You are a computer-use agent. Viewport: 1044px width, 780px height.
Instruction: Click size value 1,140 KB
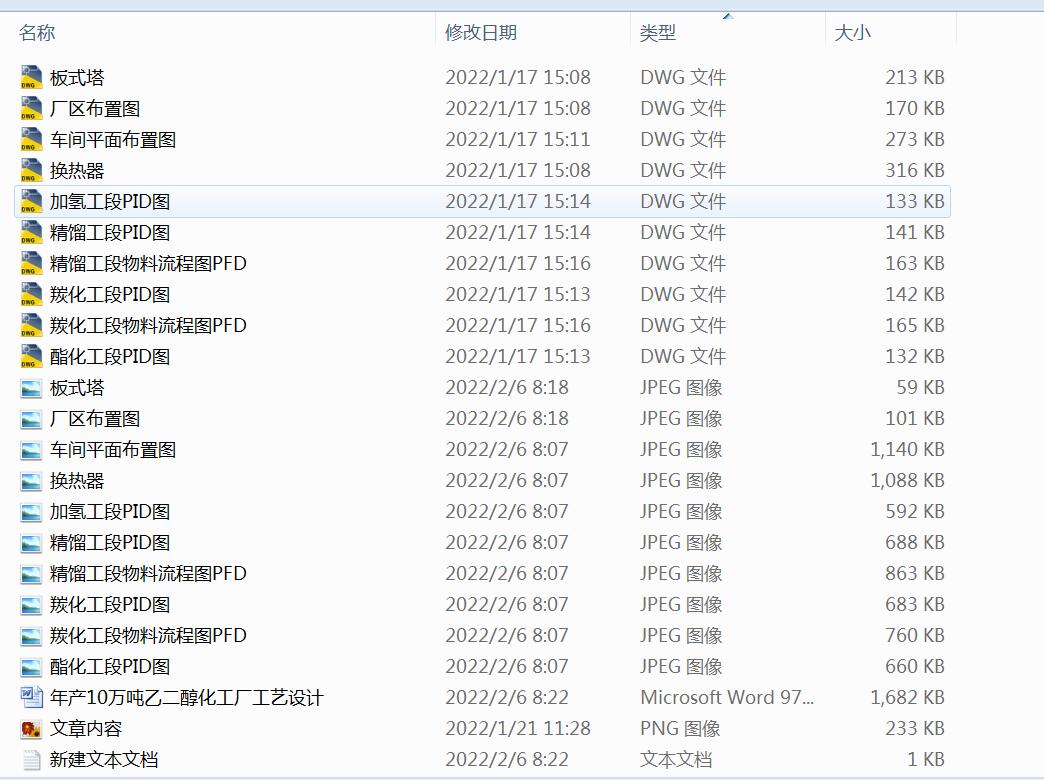coord(908,450)
